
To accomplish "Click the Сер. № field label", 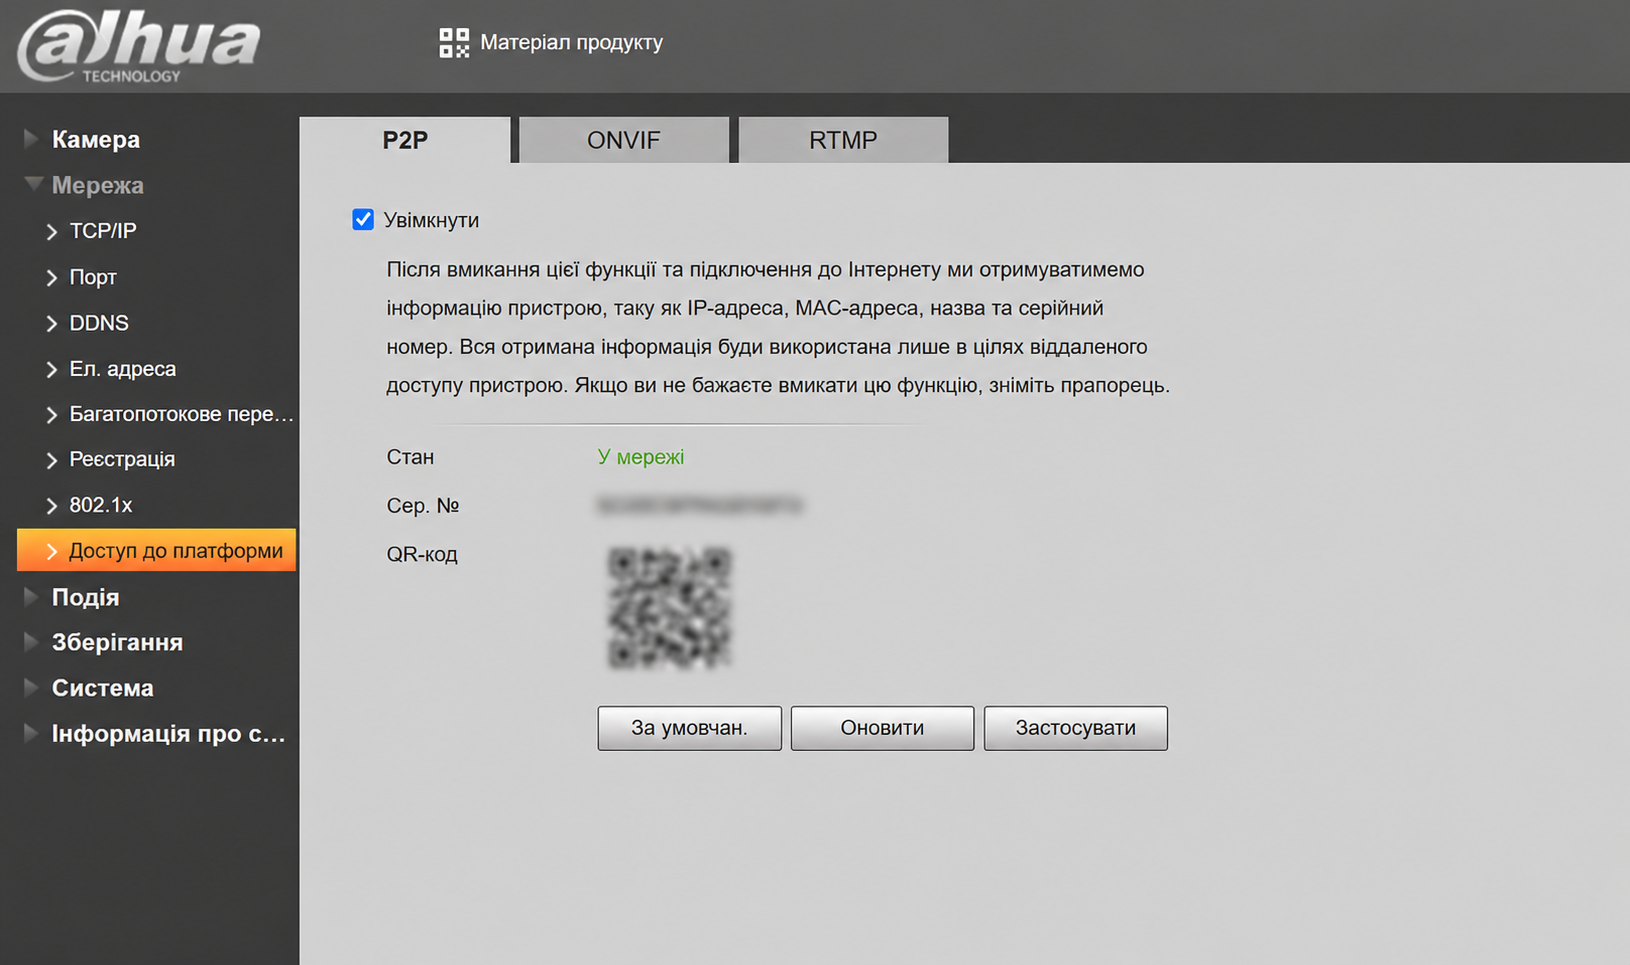I will pos(423,506).
